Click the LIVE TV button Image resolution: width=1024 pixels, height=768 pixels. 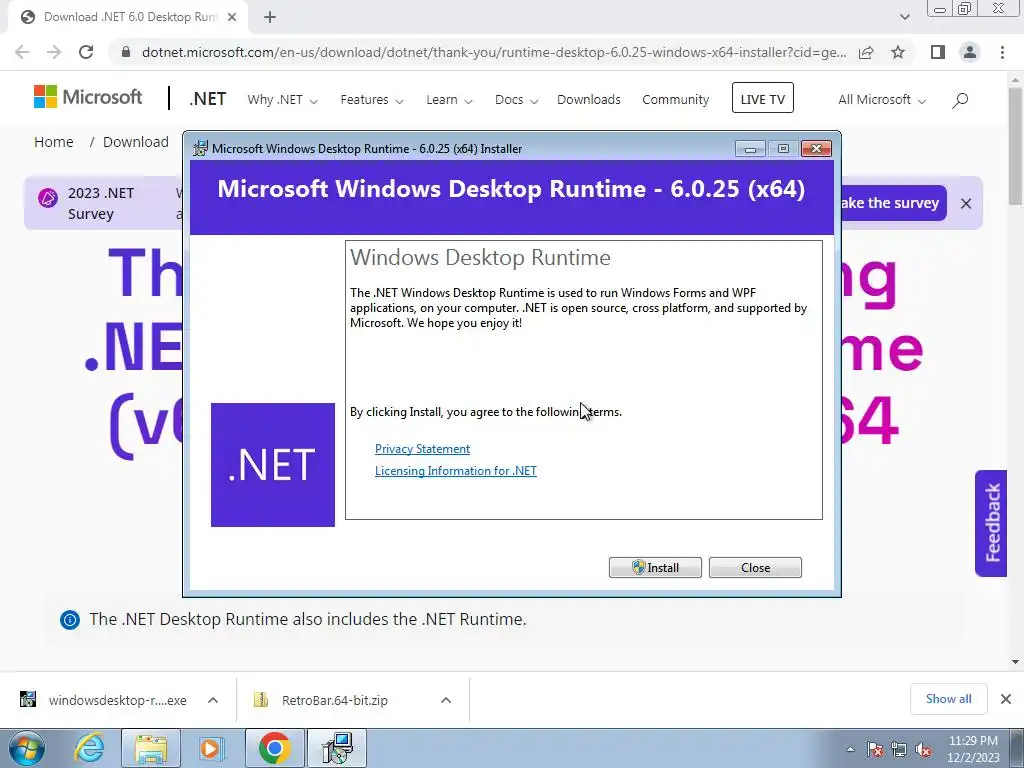[763, 98]
